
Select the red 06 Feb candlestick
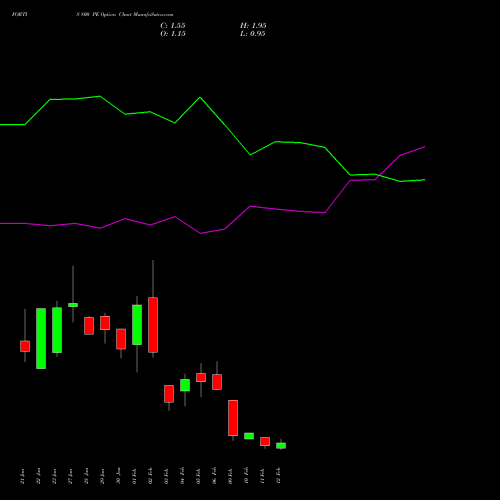(217, 382)
